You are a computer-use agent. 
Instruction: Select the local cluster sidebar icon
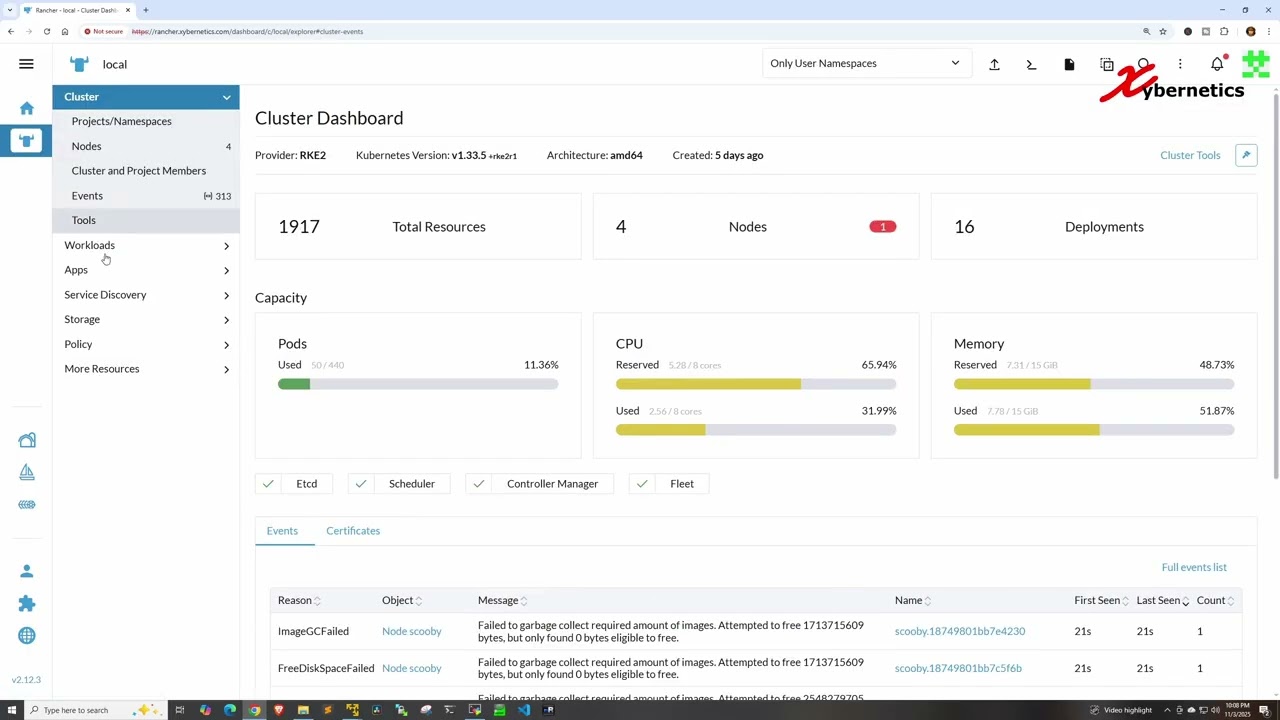click(x=26, y=140)
